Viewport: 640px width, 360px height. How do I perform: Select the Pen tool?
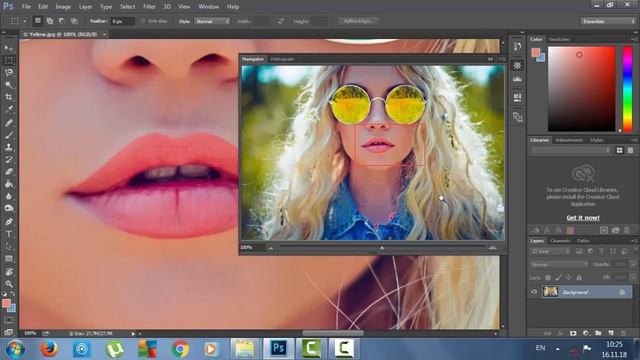tap(9, 222)
